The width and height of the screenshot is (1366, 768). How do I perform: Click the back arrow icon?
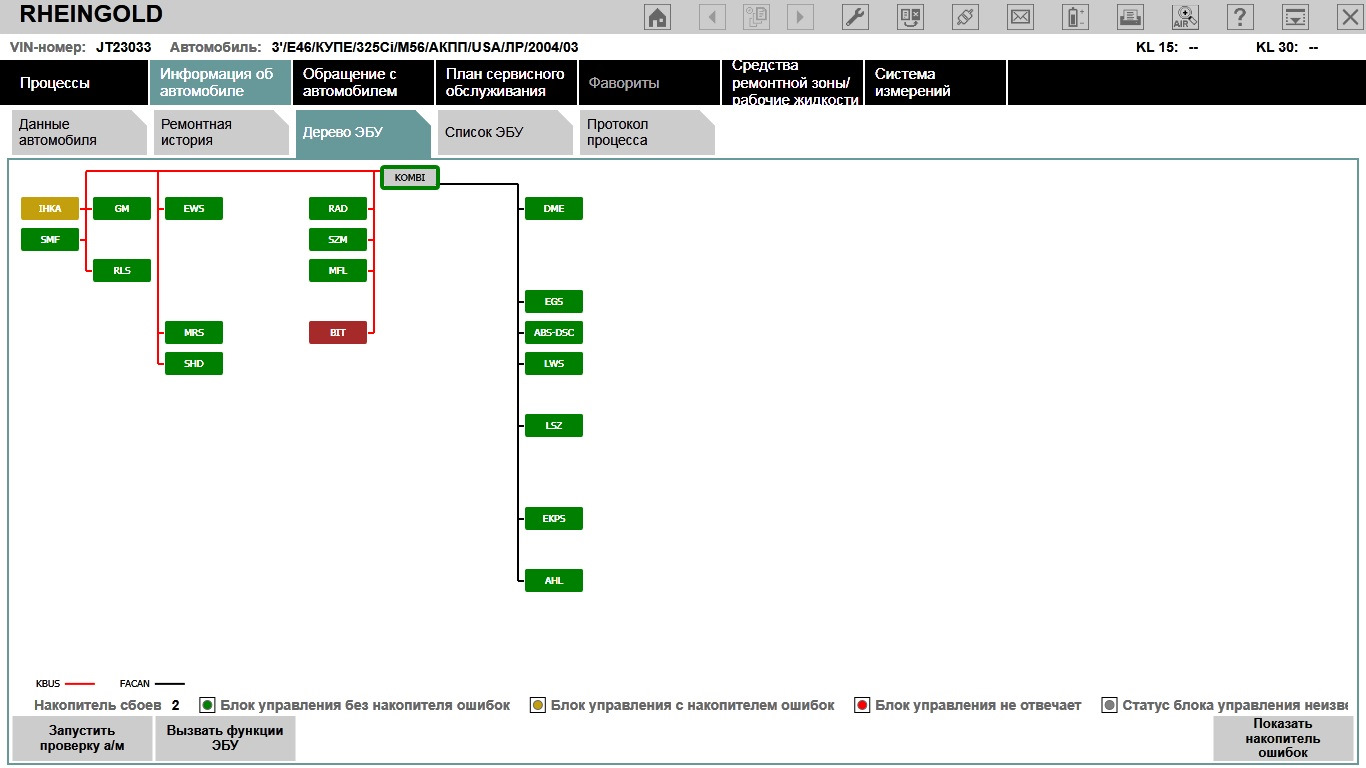[x=712, y=17]
